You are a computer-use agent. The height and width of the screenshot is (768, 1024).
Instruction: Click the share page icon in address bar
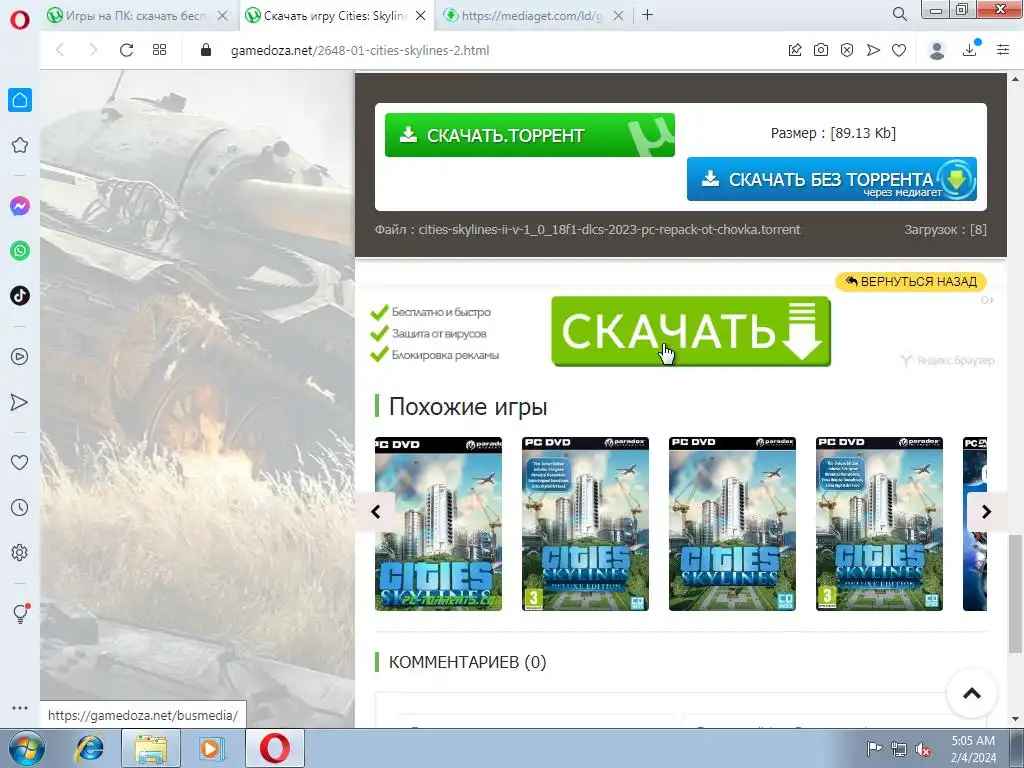(x=795, y=50)
